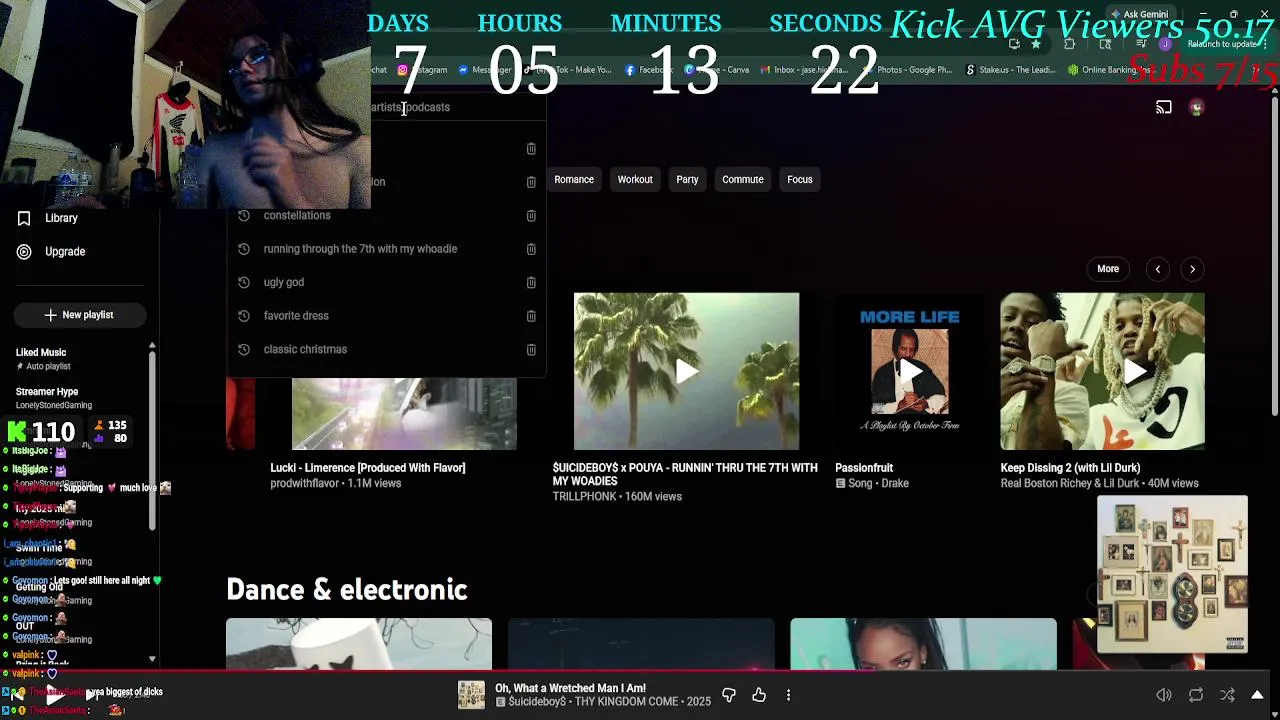The image size is (1280, 720).
Task: Open Instagram bookmark in bookmarks bar
Action: point(422,70)
